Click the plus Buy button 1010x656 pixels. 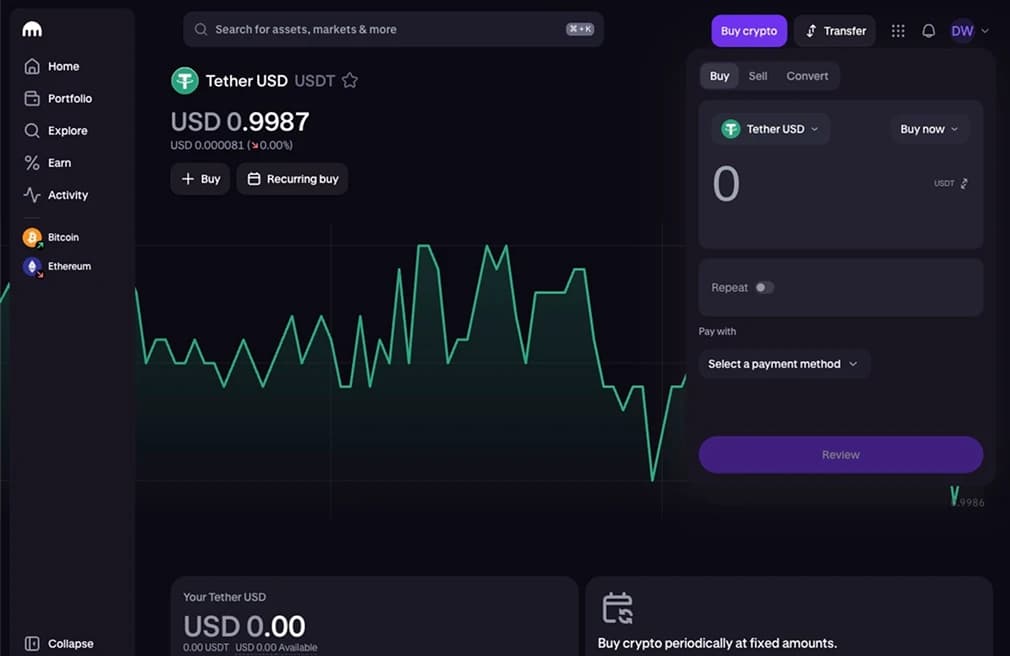pos(200,178)
